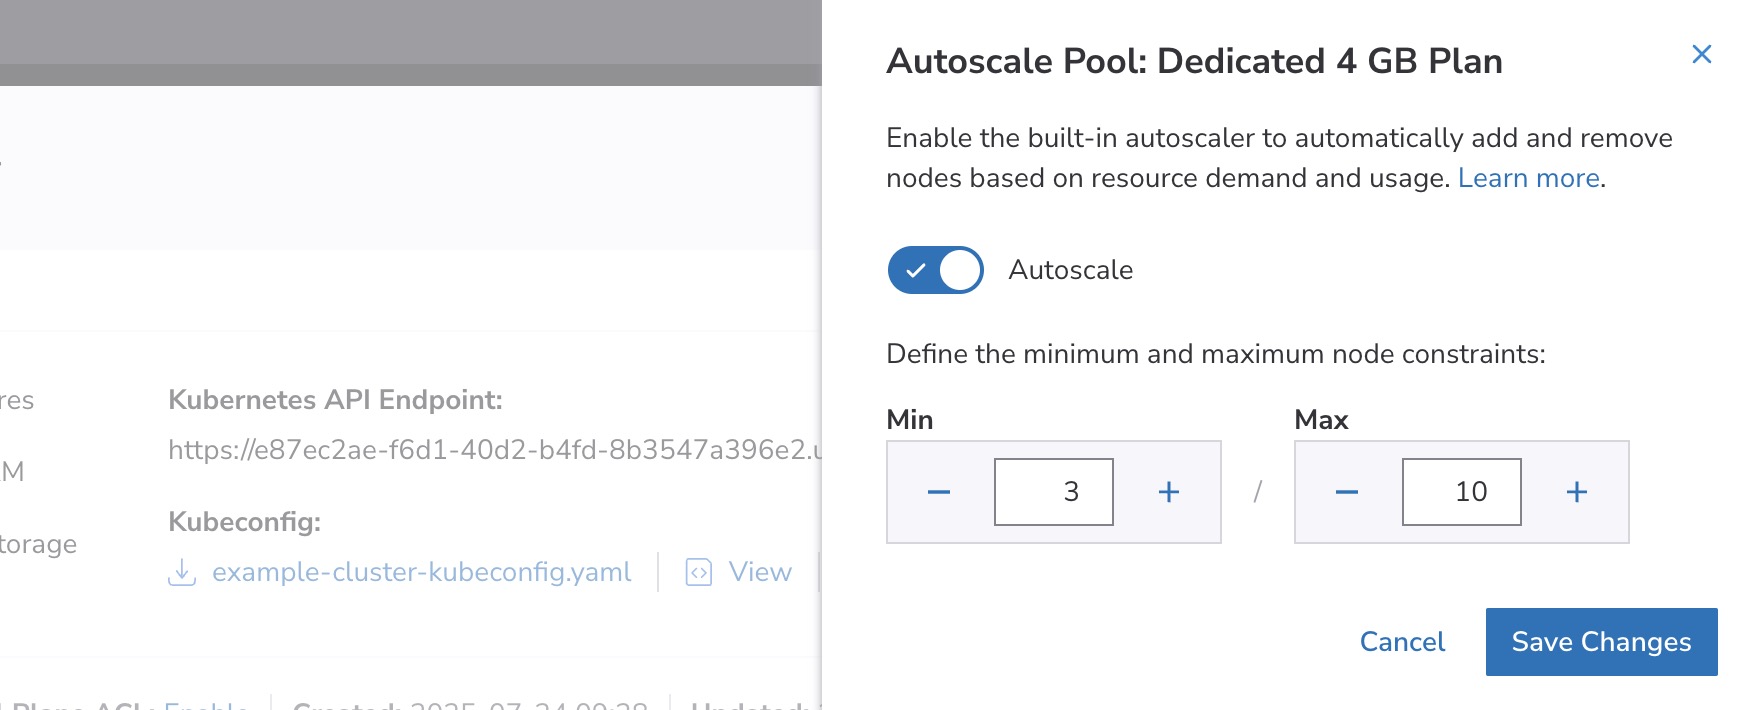
Task: Focus the Max nodes input field
Action: click(1461, 492)
